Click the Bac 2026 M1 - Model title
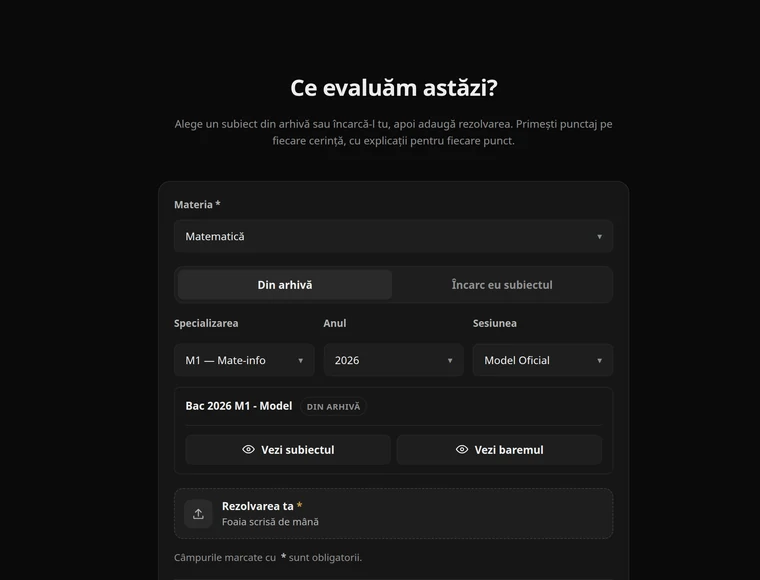 coord(239,406)
